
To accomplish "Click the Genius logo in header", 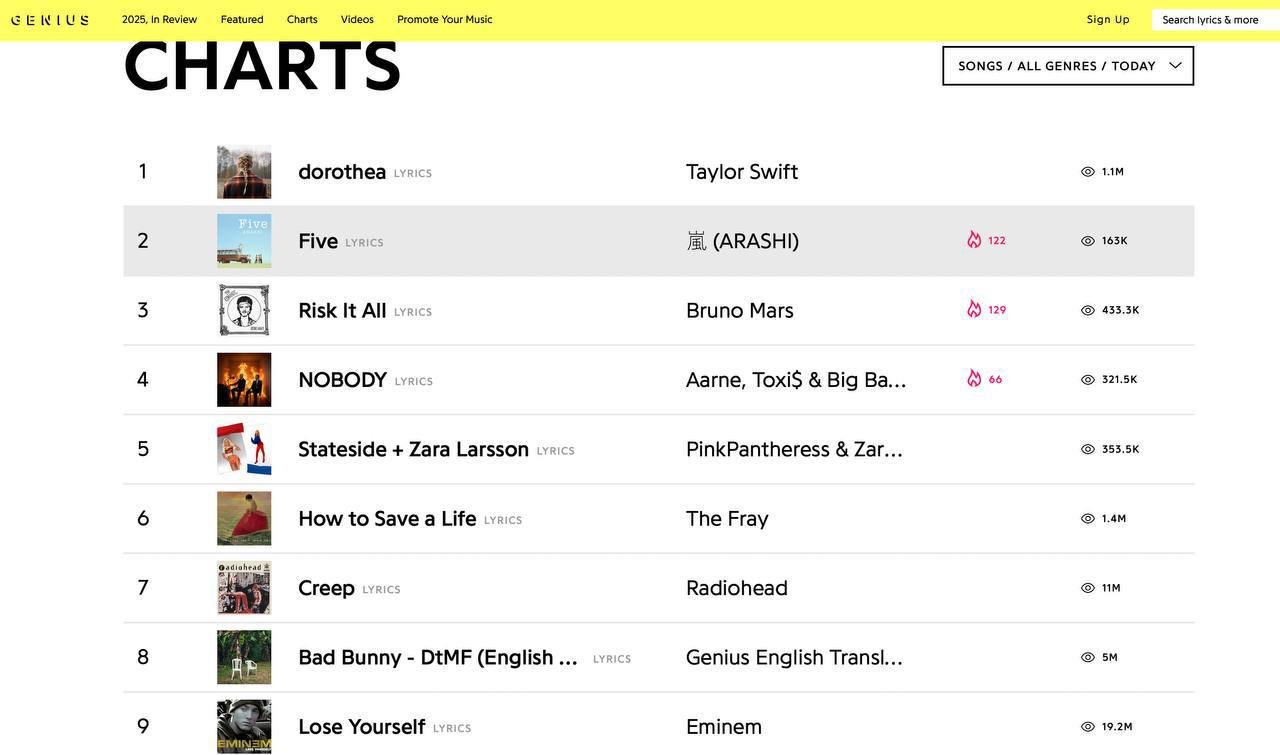I will click(x=50, y=20).
